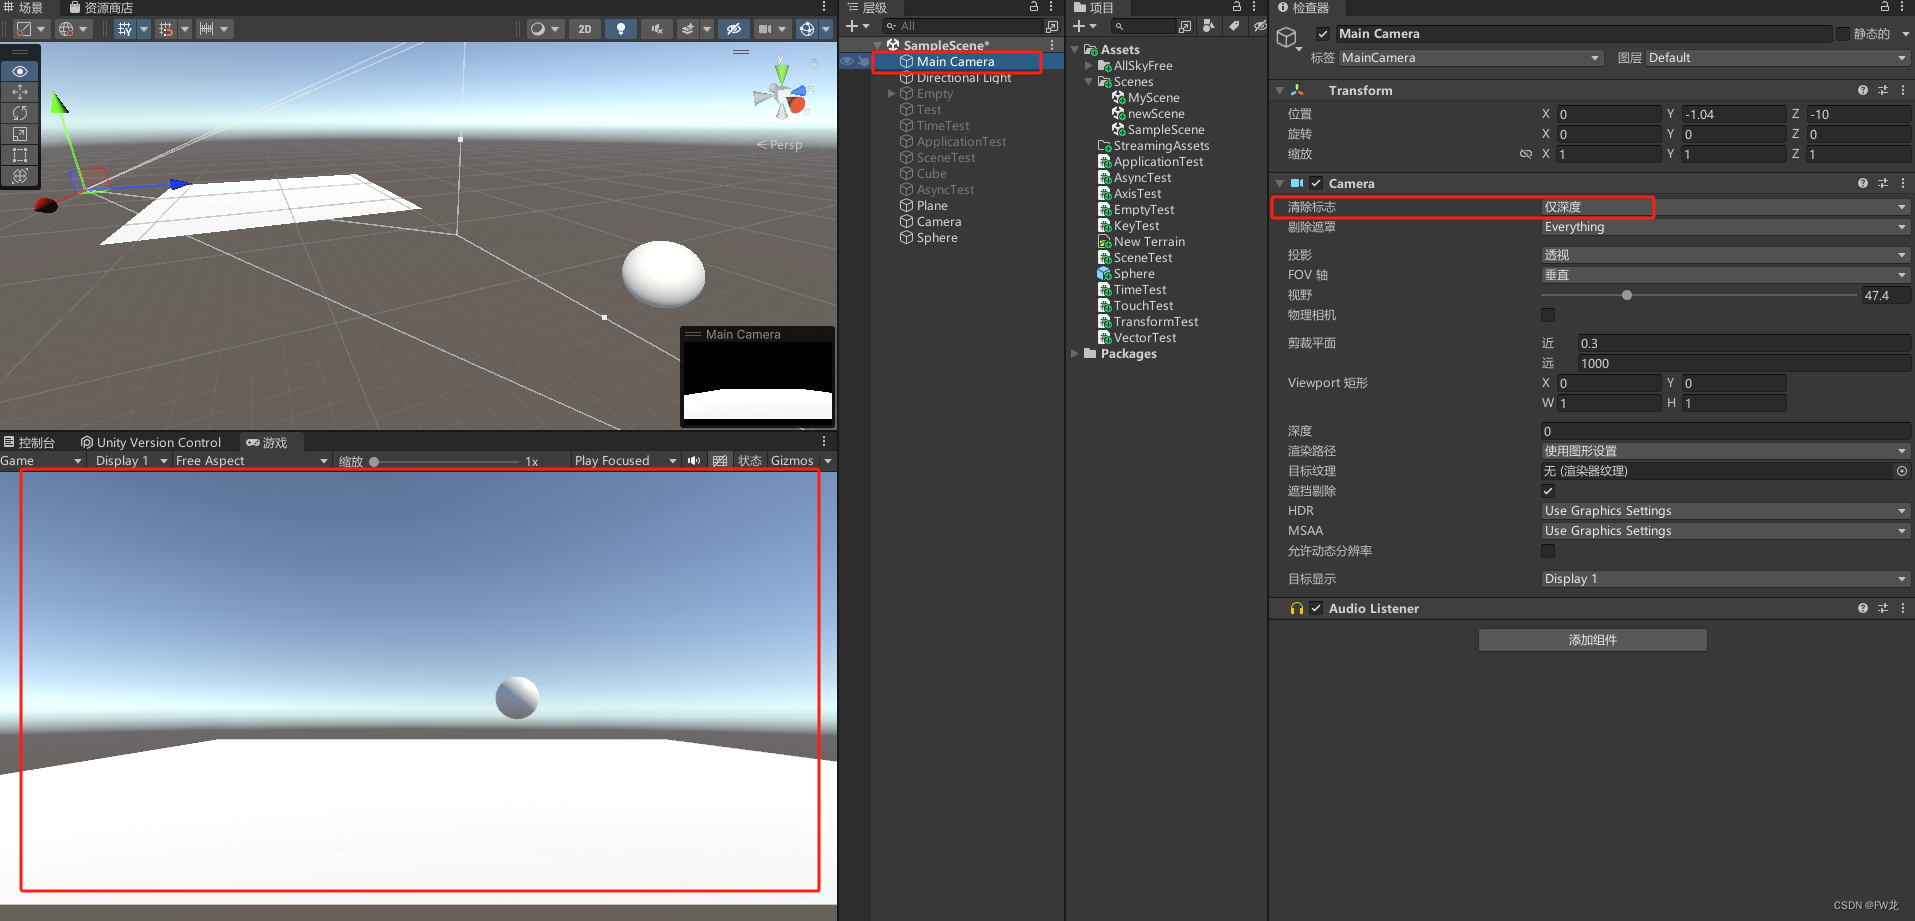This screenshot has height=921, width=1915.
Task: Toggle Game view mute audio icon
Action: pos(694,461)
